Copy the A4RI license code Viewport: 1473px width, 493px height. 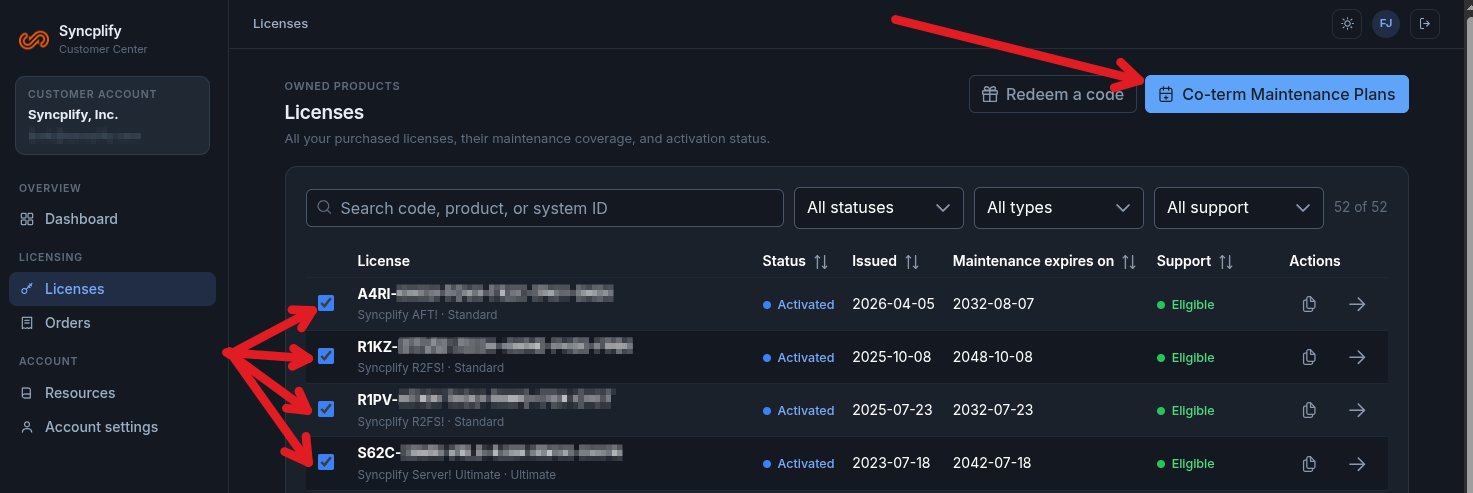[1309, 304]
